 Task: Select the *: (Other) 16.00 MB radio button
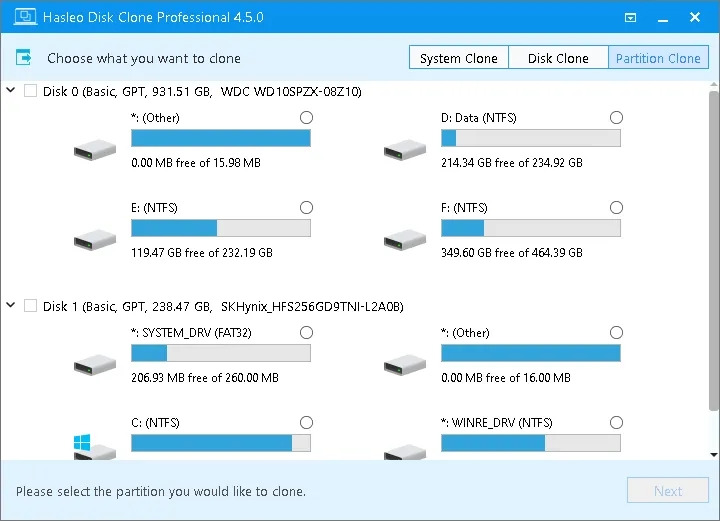(616, 332)
